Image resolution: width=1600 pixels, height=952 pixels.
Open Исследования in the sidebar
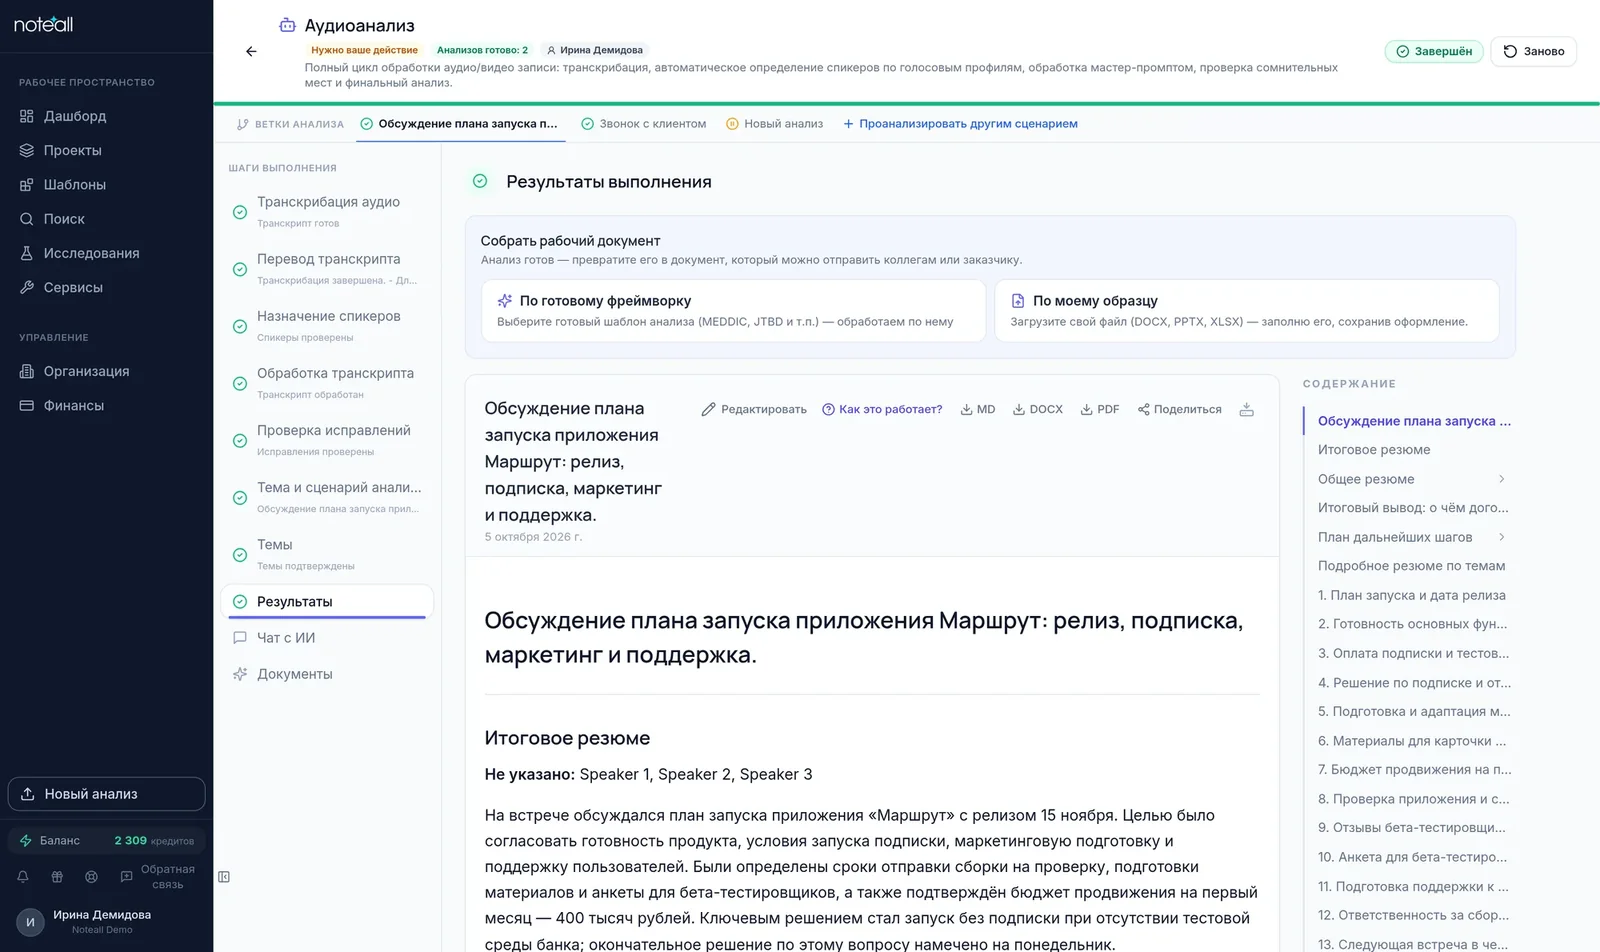point(106,253)
